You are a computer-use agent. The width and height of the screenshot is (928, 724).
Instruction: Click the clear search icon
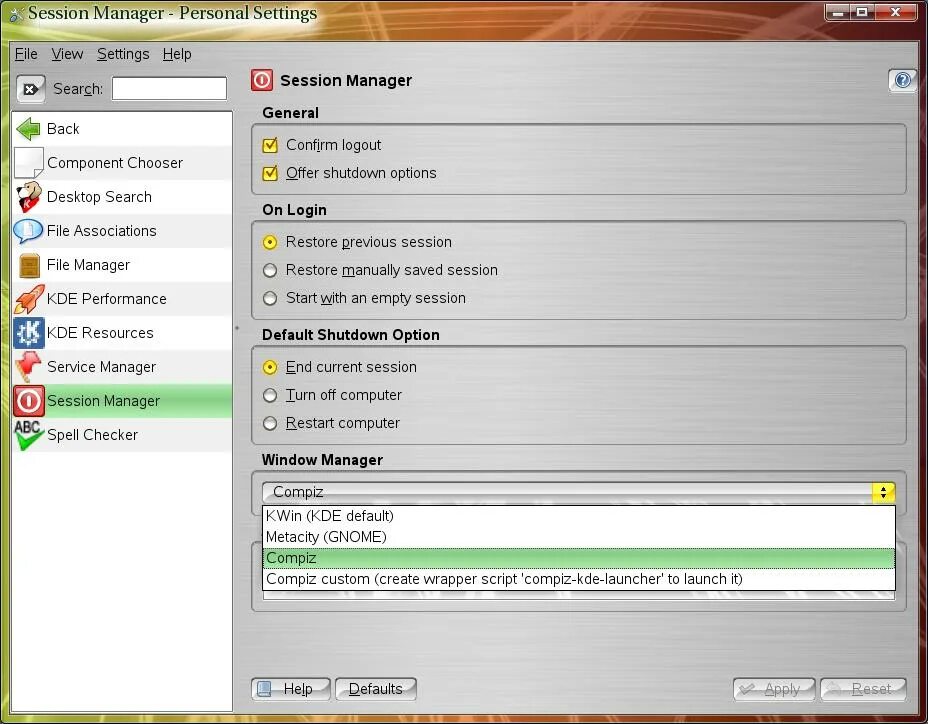(x=30, y=88)
